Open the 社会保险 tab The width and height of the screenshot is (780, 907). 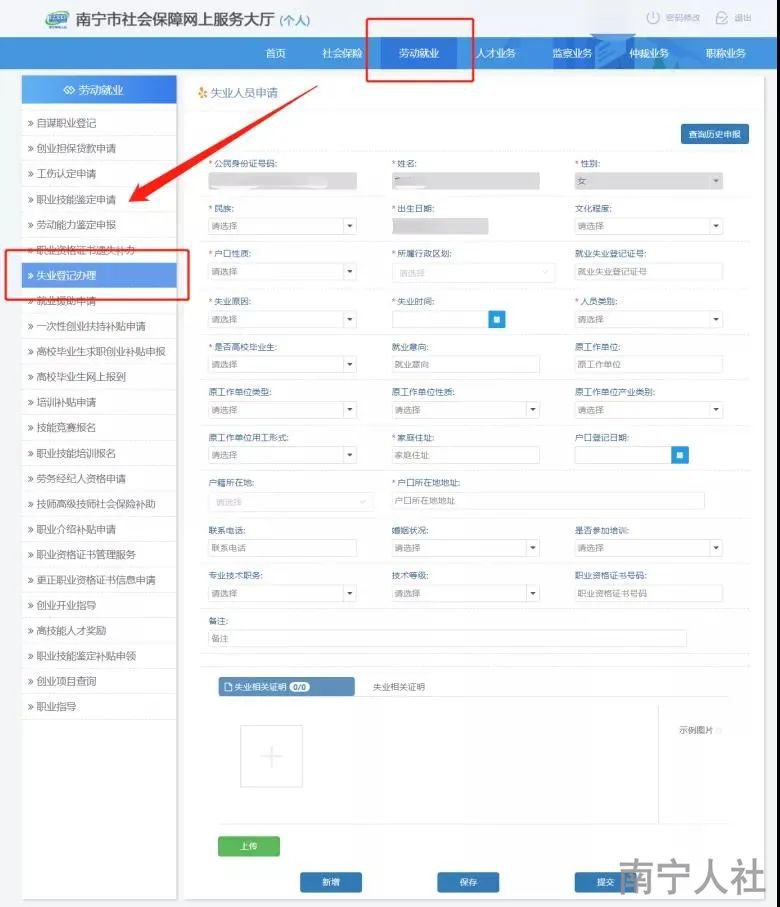342,53
